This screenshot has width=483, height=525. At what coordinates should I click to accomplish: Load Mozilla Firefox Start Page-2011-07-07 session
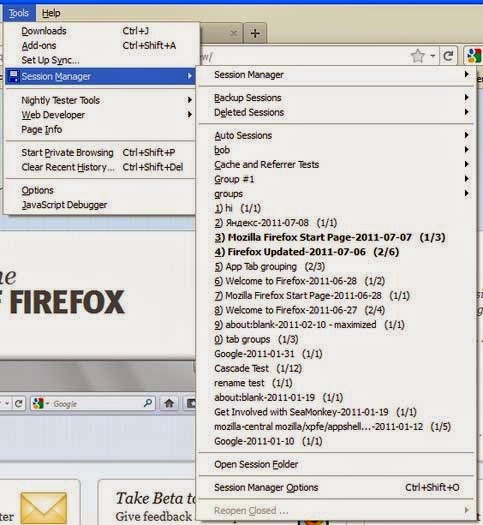tap(336, 237)
